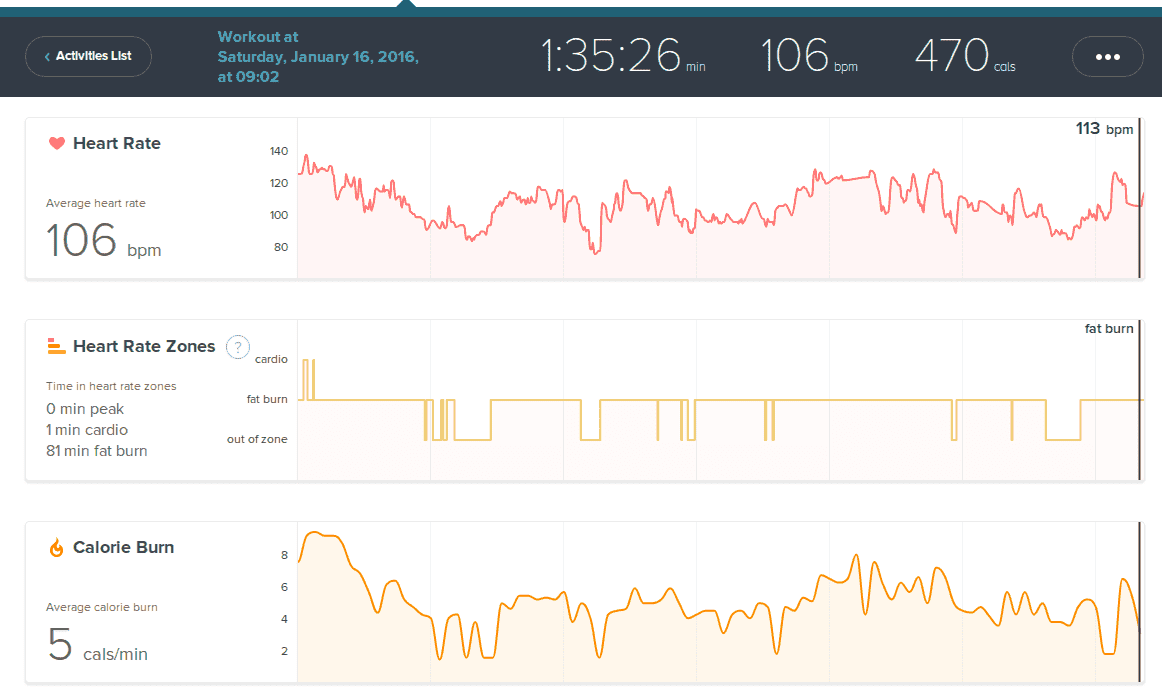Click the 81 min fat burn summary line
The image size is (1162, 697).
96,451
